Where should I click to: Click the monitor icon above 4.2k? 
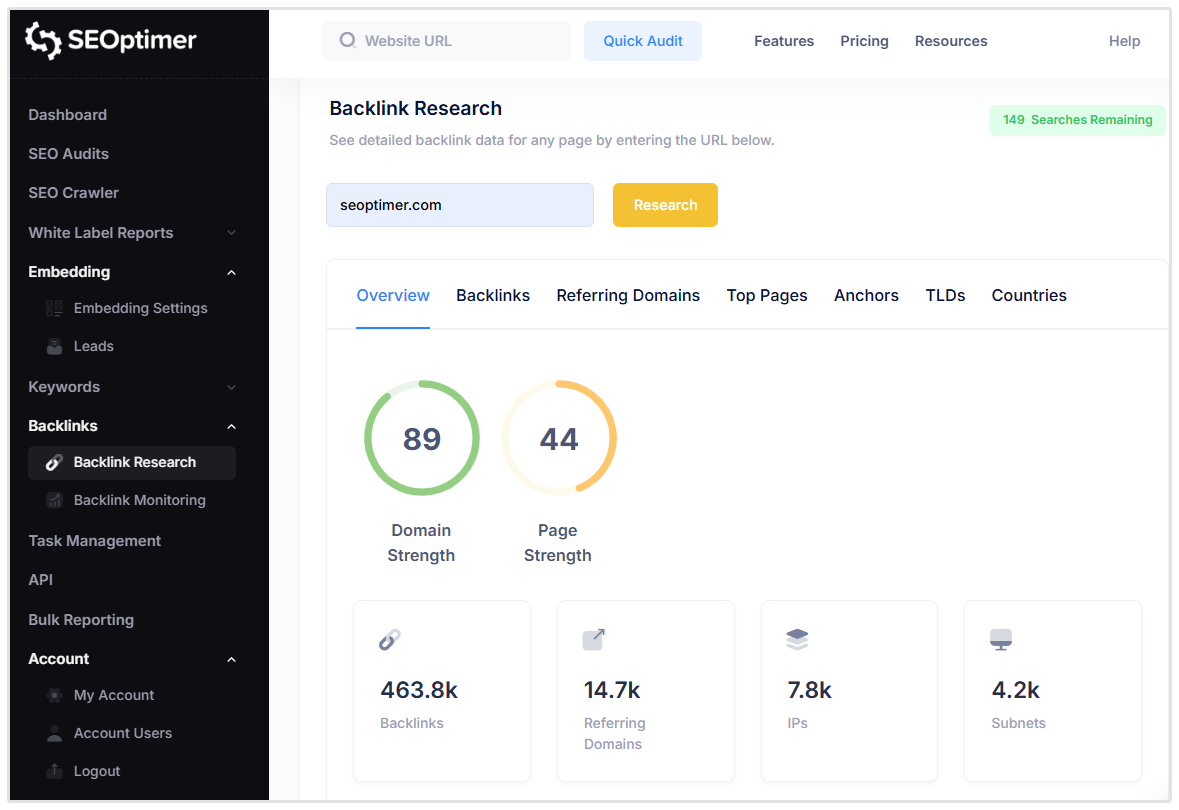(1001, 640)
